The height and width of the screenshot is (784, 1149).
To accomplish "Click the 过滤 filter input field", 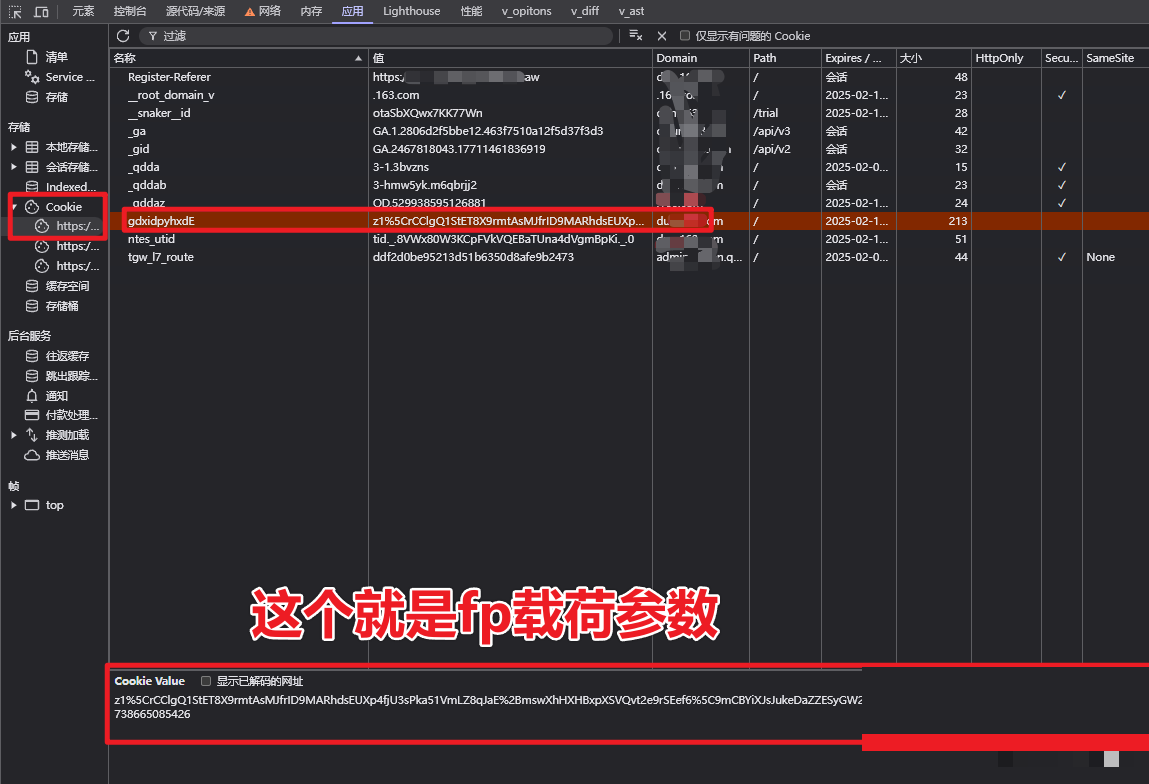I will pos(380,36).
